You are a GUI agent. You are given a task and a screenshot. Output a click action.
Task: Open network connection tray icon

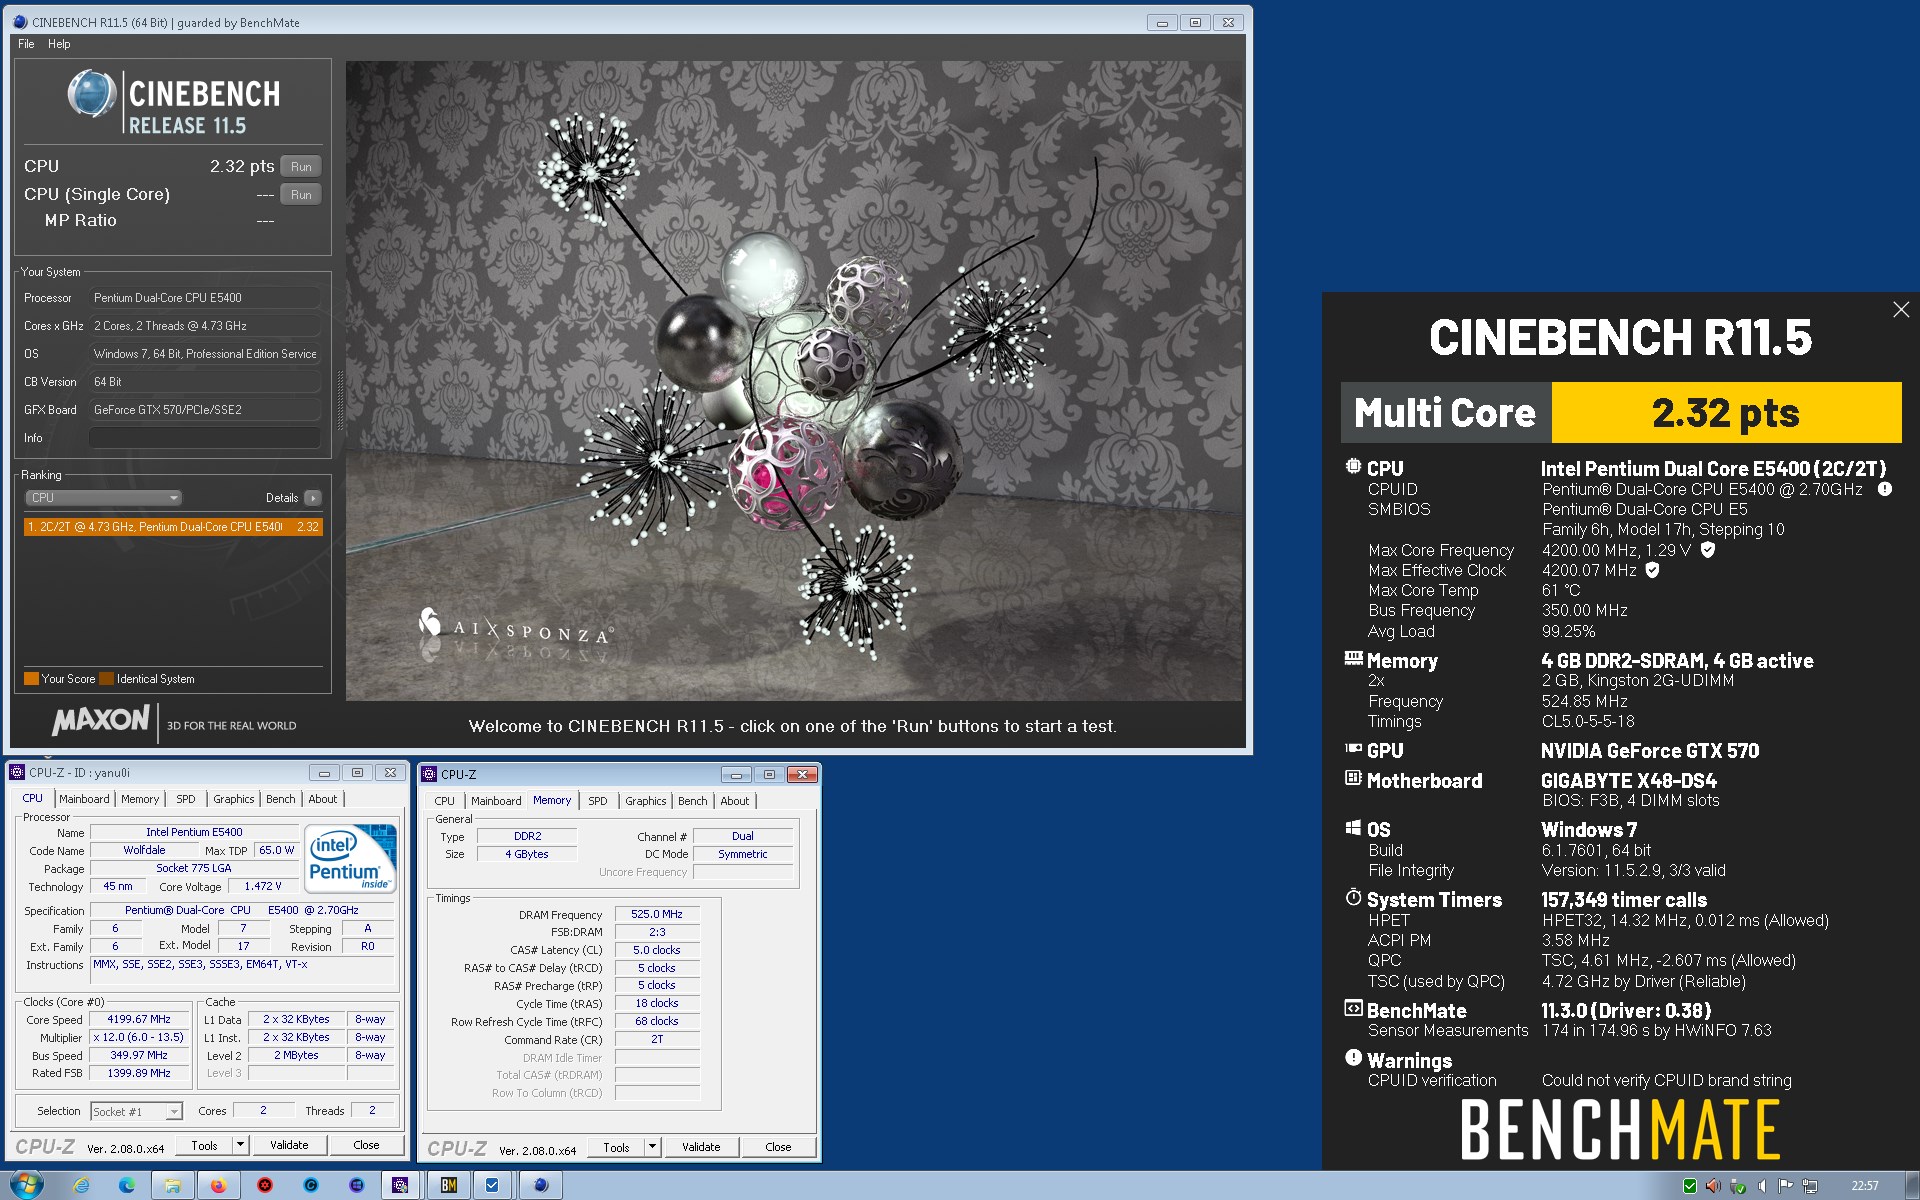[x=1810, y=1186]
